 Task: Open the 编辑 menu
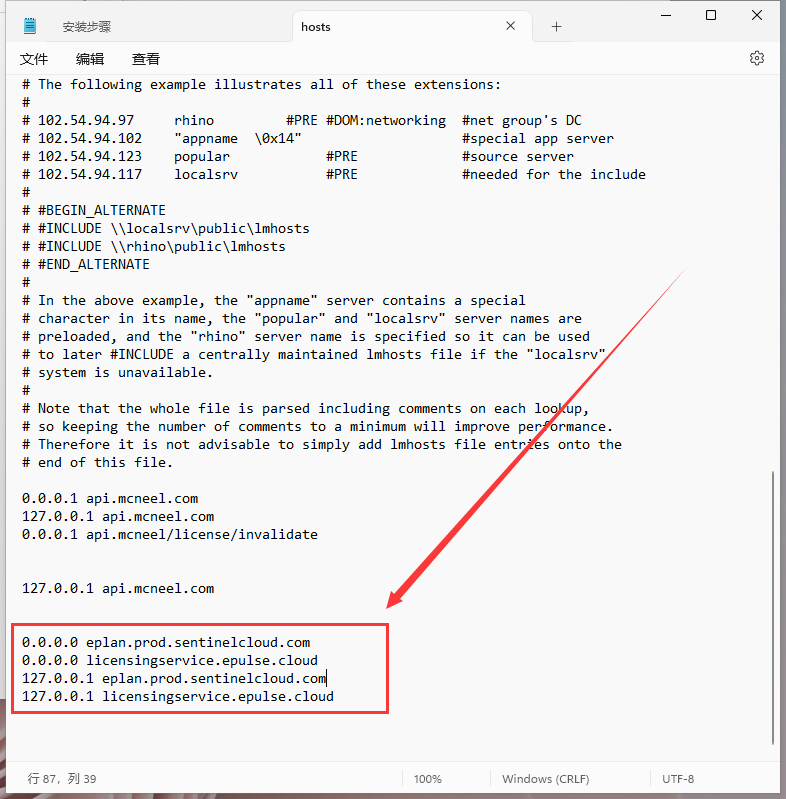[x=90, y=59]
